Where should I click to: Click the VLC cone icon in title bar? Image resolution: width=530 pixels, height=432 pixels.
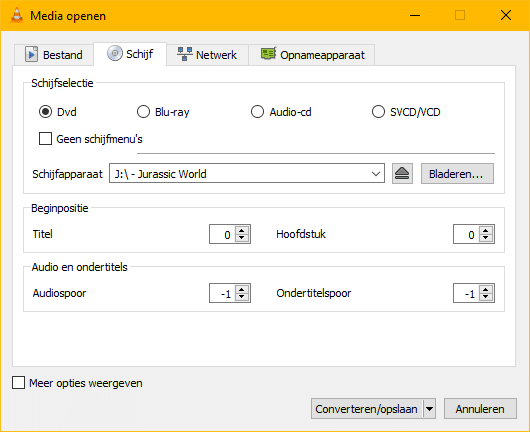click(x=17, y=16)
